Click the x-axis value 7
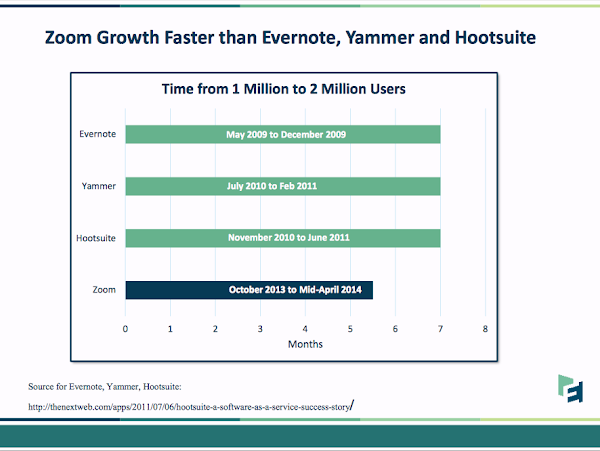600x451 pixels. point(440,329)
